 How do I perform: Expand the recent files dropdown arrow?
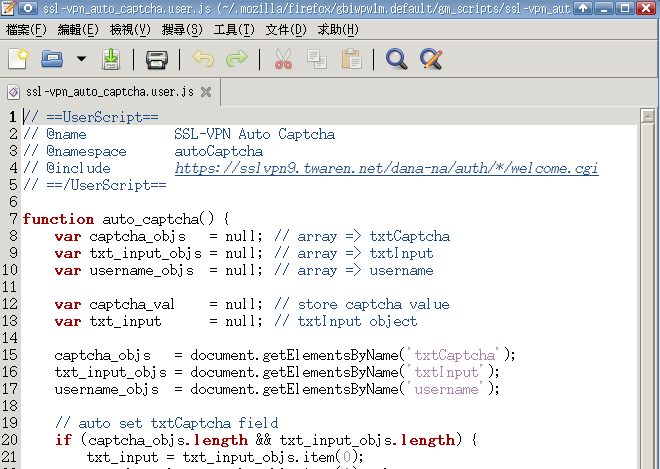click(x=81, y=59)
